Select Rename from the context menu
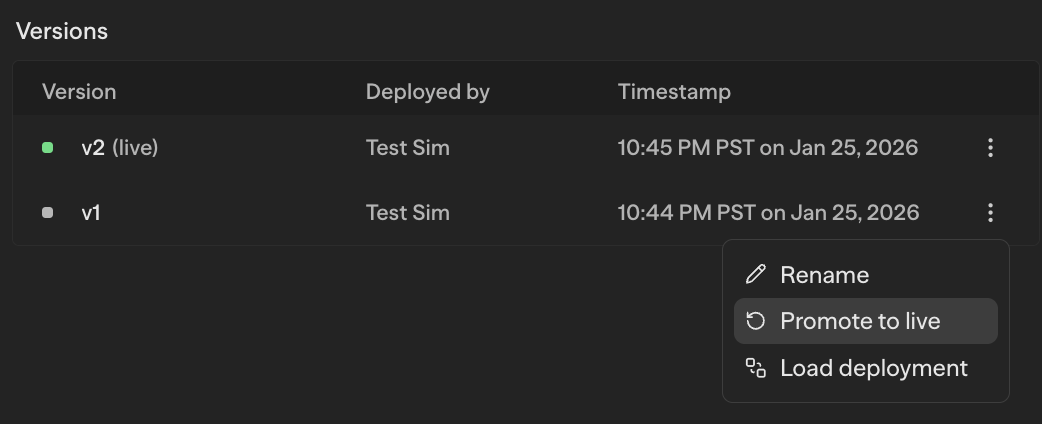The width and height of the screenshot is (1042, 424). 824,275
